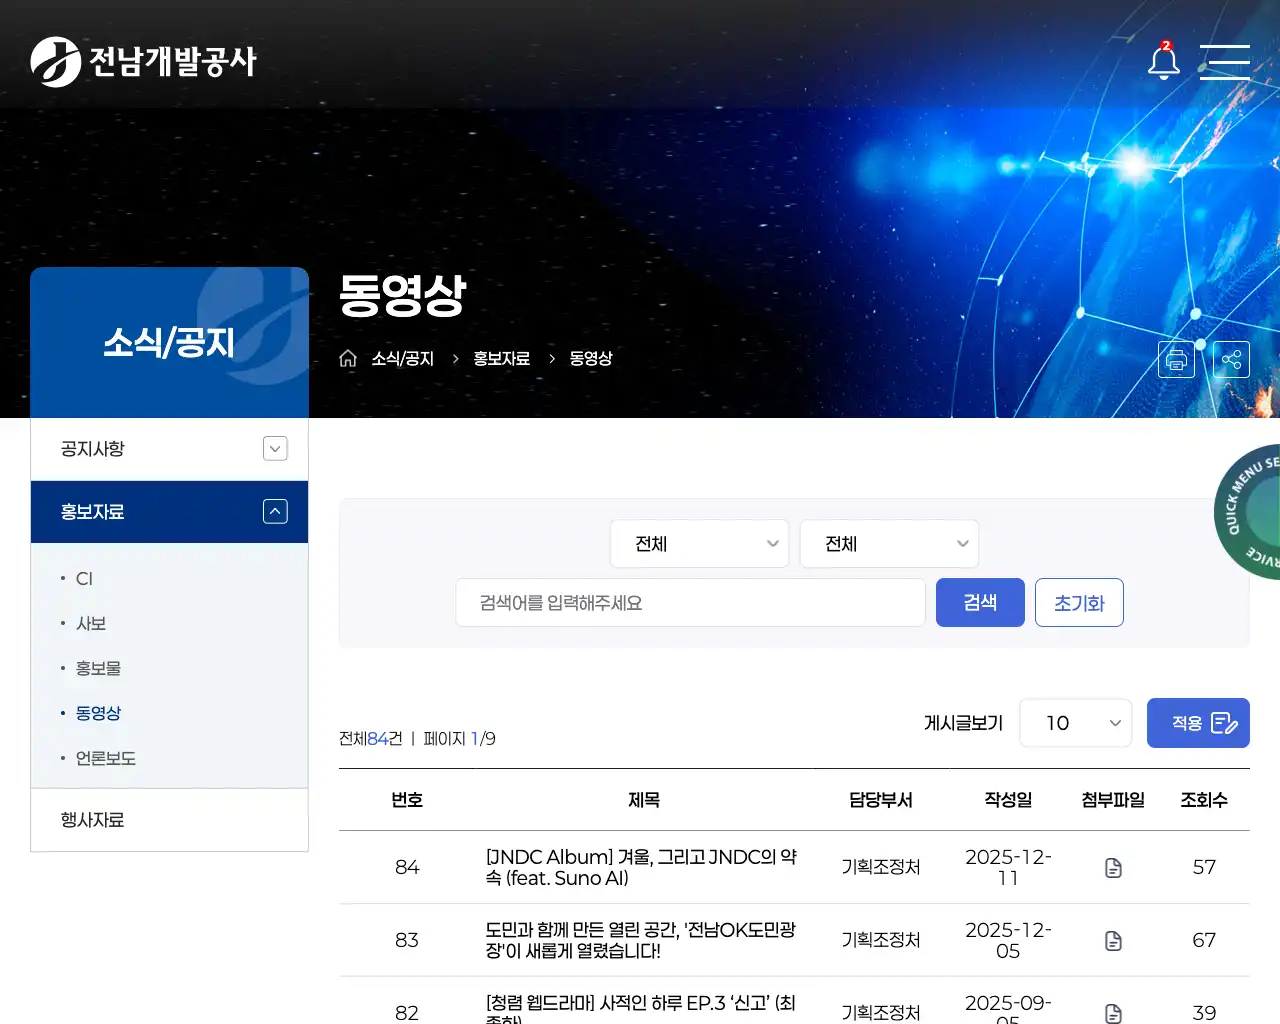Click the 작성일 column header

[1008, 800]
